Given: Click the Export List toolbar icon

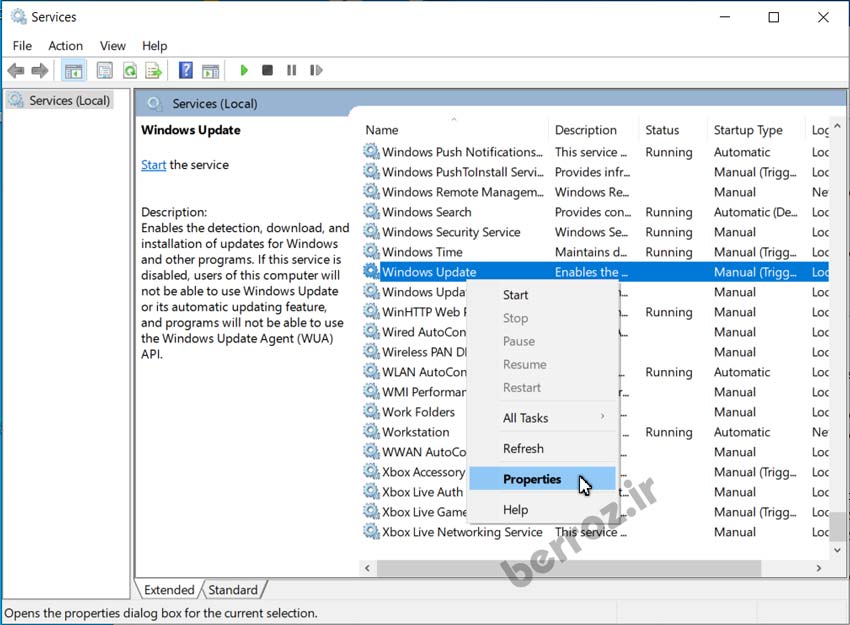Looking at the screenshot, I should (x=154, y=71).
